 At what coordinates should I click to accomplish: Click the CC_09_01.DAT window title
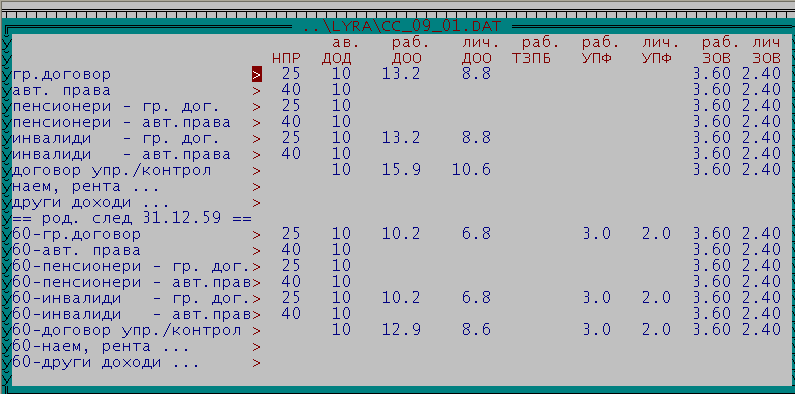click(x=402, y=26)
